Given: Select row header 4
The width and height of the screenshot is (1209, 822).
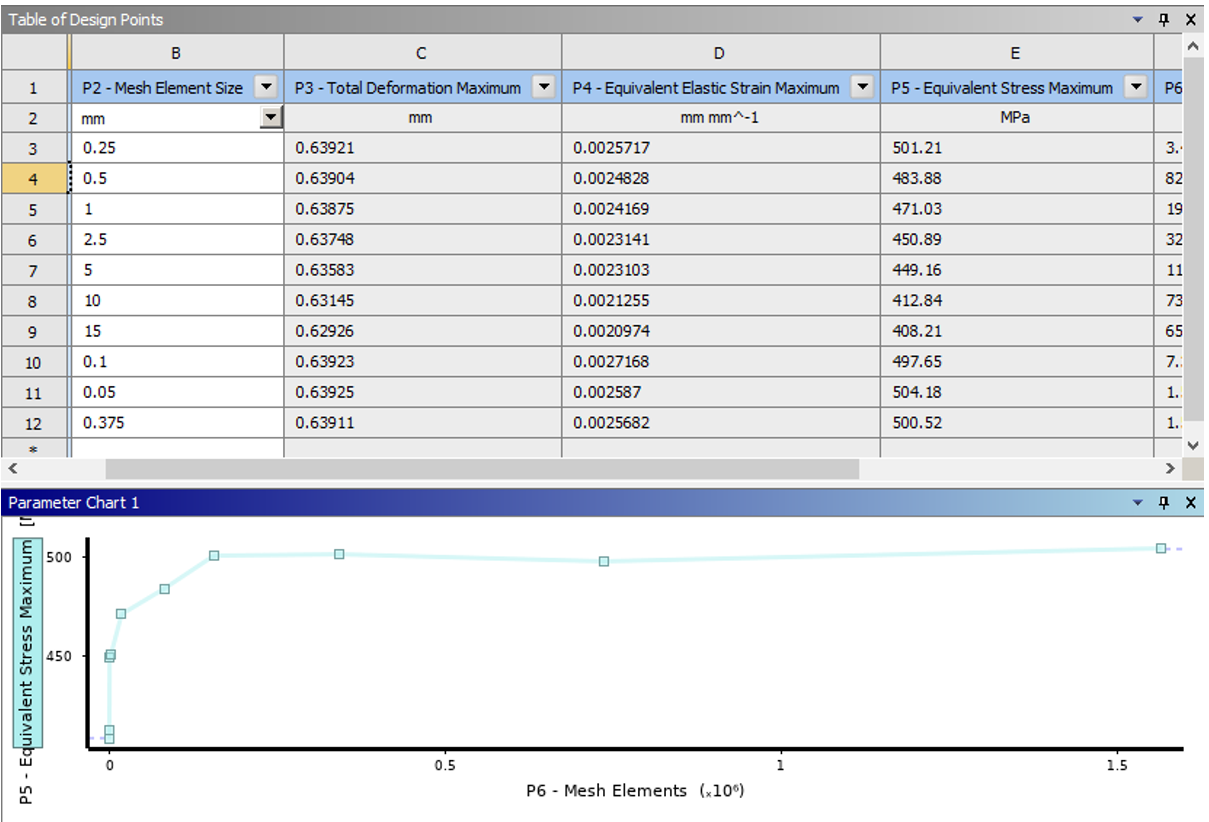Looking at the screenshot, I should point(34,179).
